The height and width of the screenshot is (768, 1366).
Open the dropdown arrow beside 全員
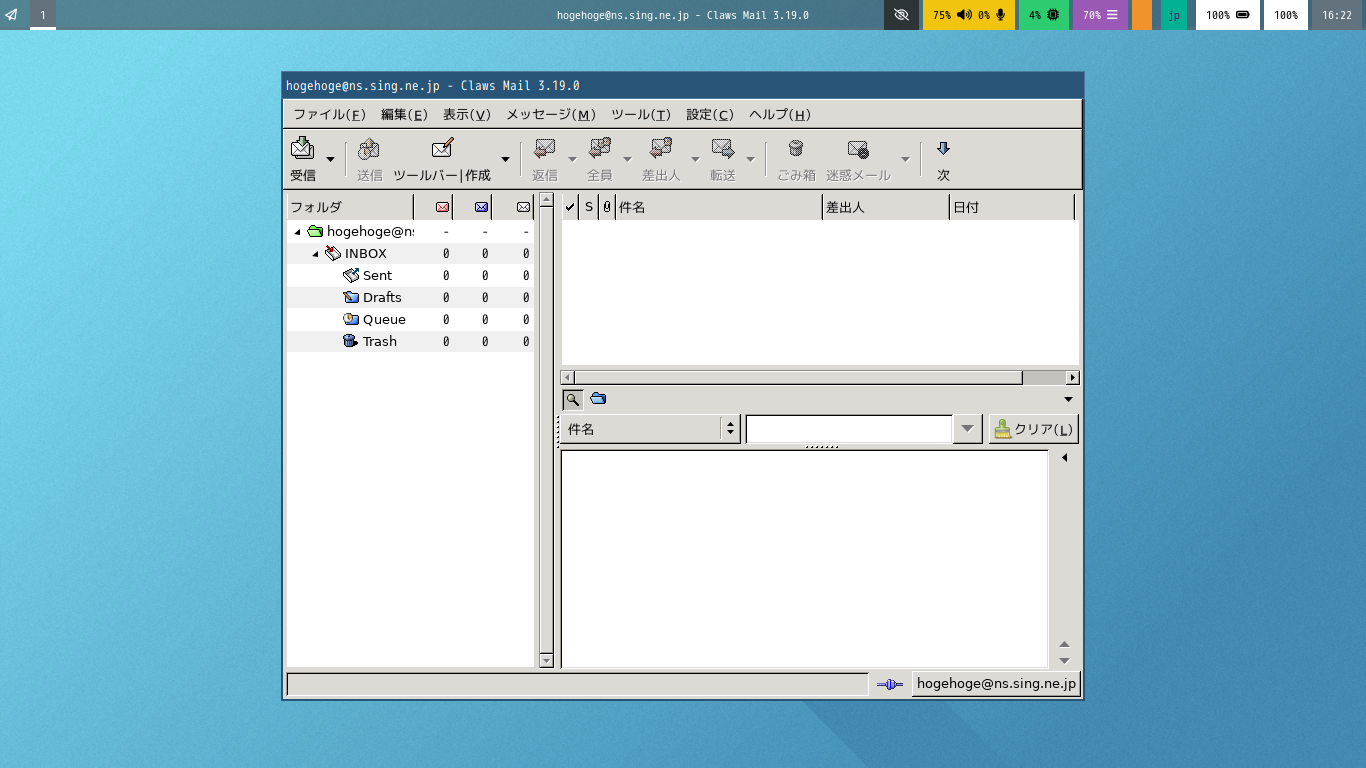click(628, 160)
